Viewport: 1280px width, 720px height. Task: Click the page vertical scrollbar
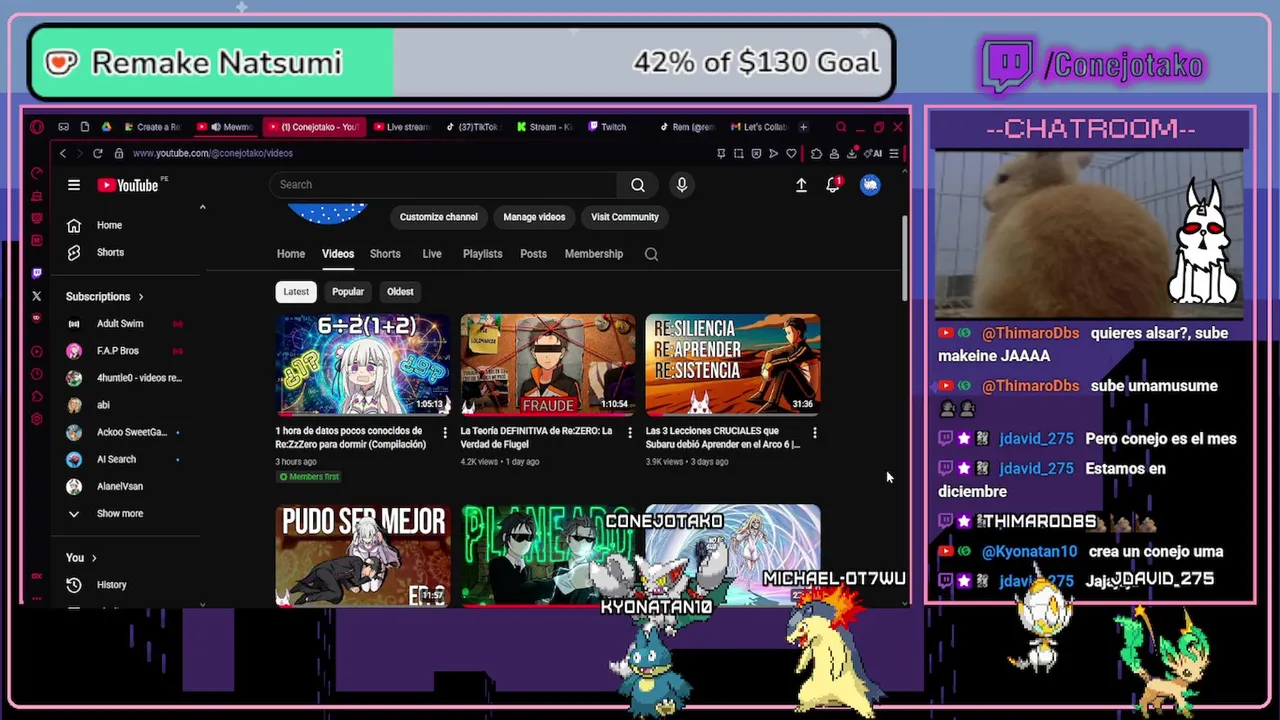point(905,259)
